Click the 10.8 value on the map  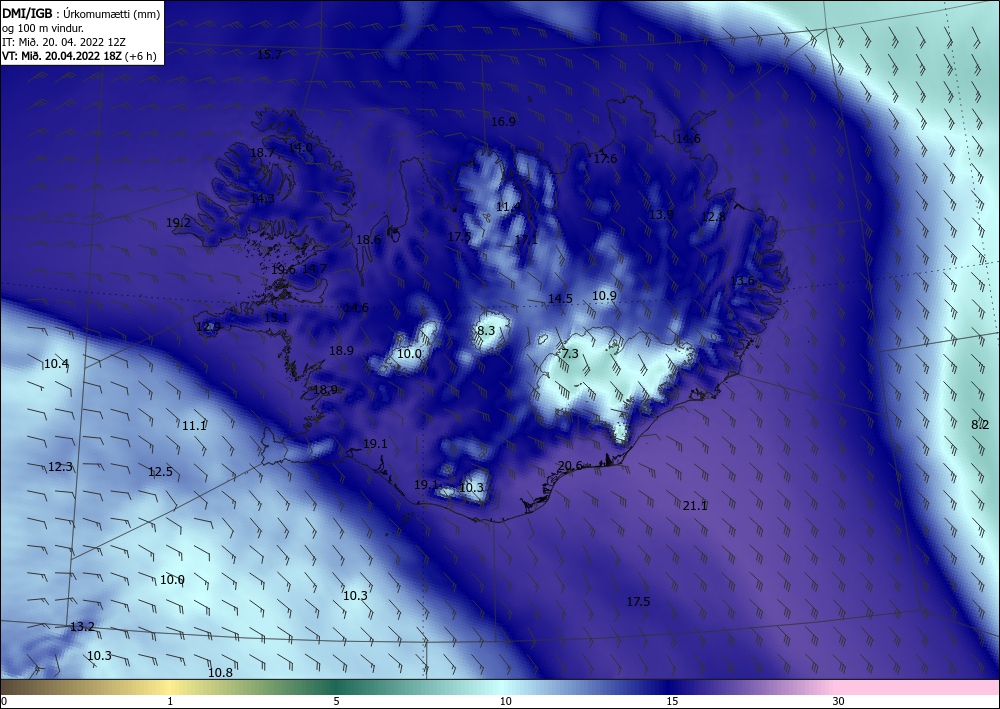click(x=220, y=673)
